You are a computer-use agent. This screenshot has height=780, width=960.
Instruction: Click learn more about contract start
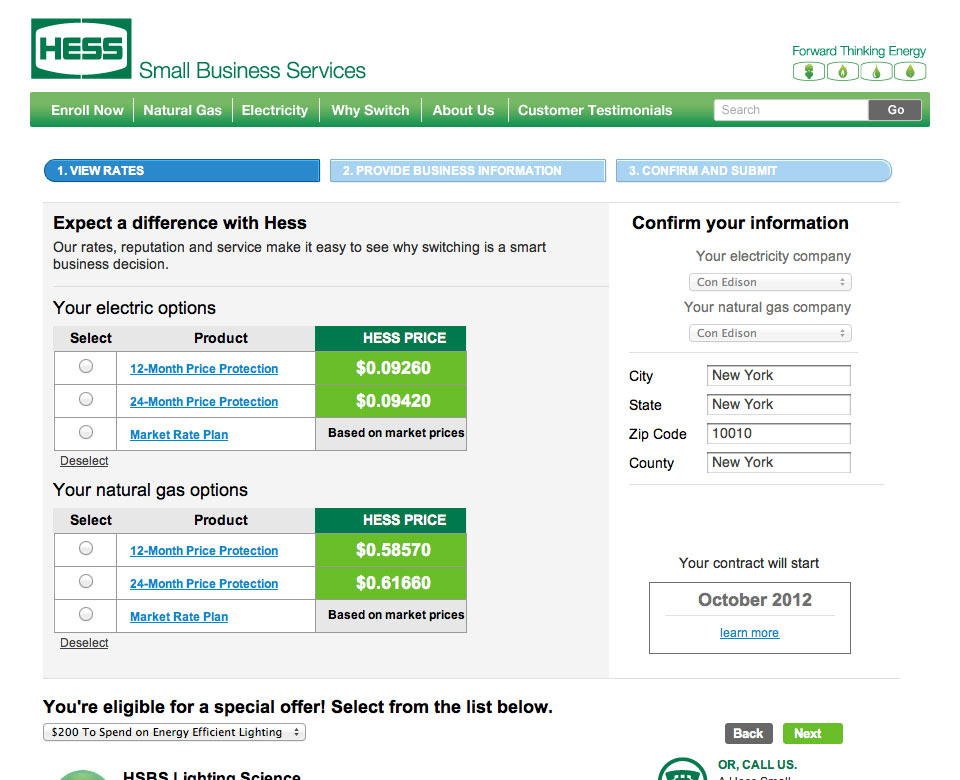pyautogui.click(x=749, y=632)
